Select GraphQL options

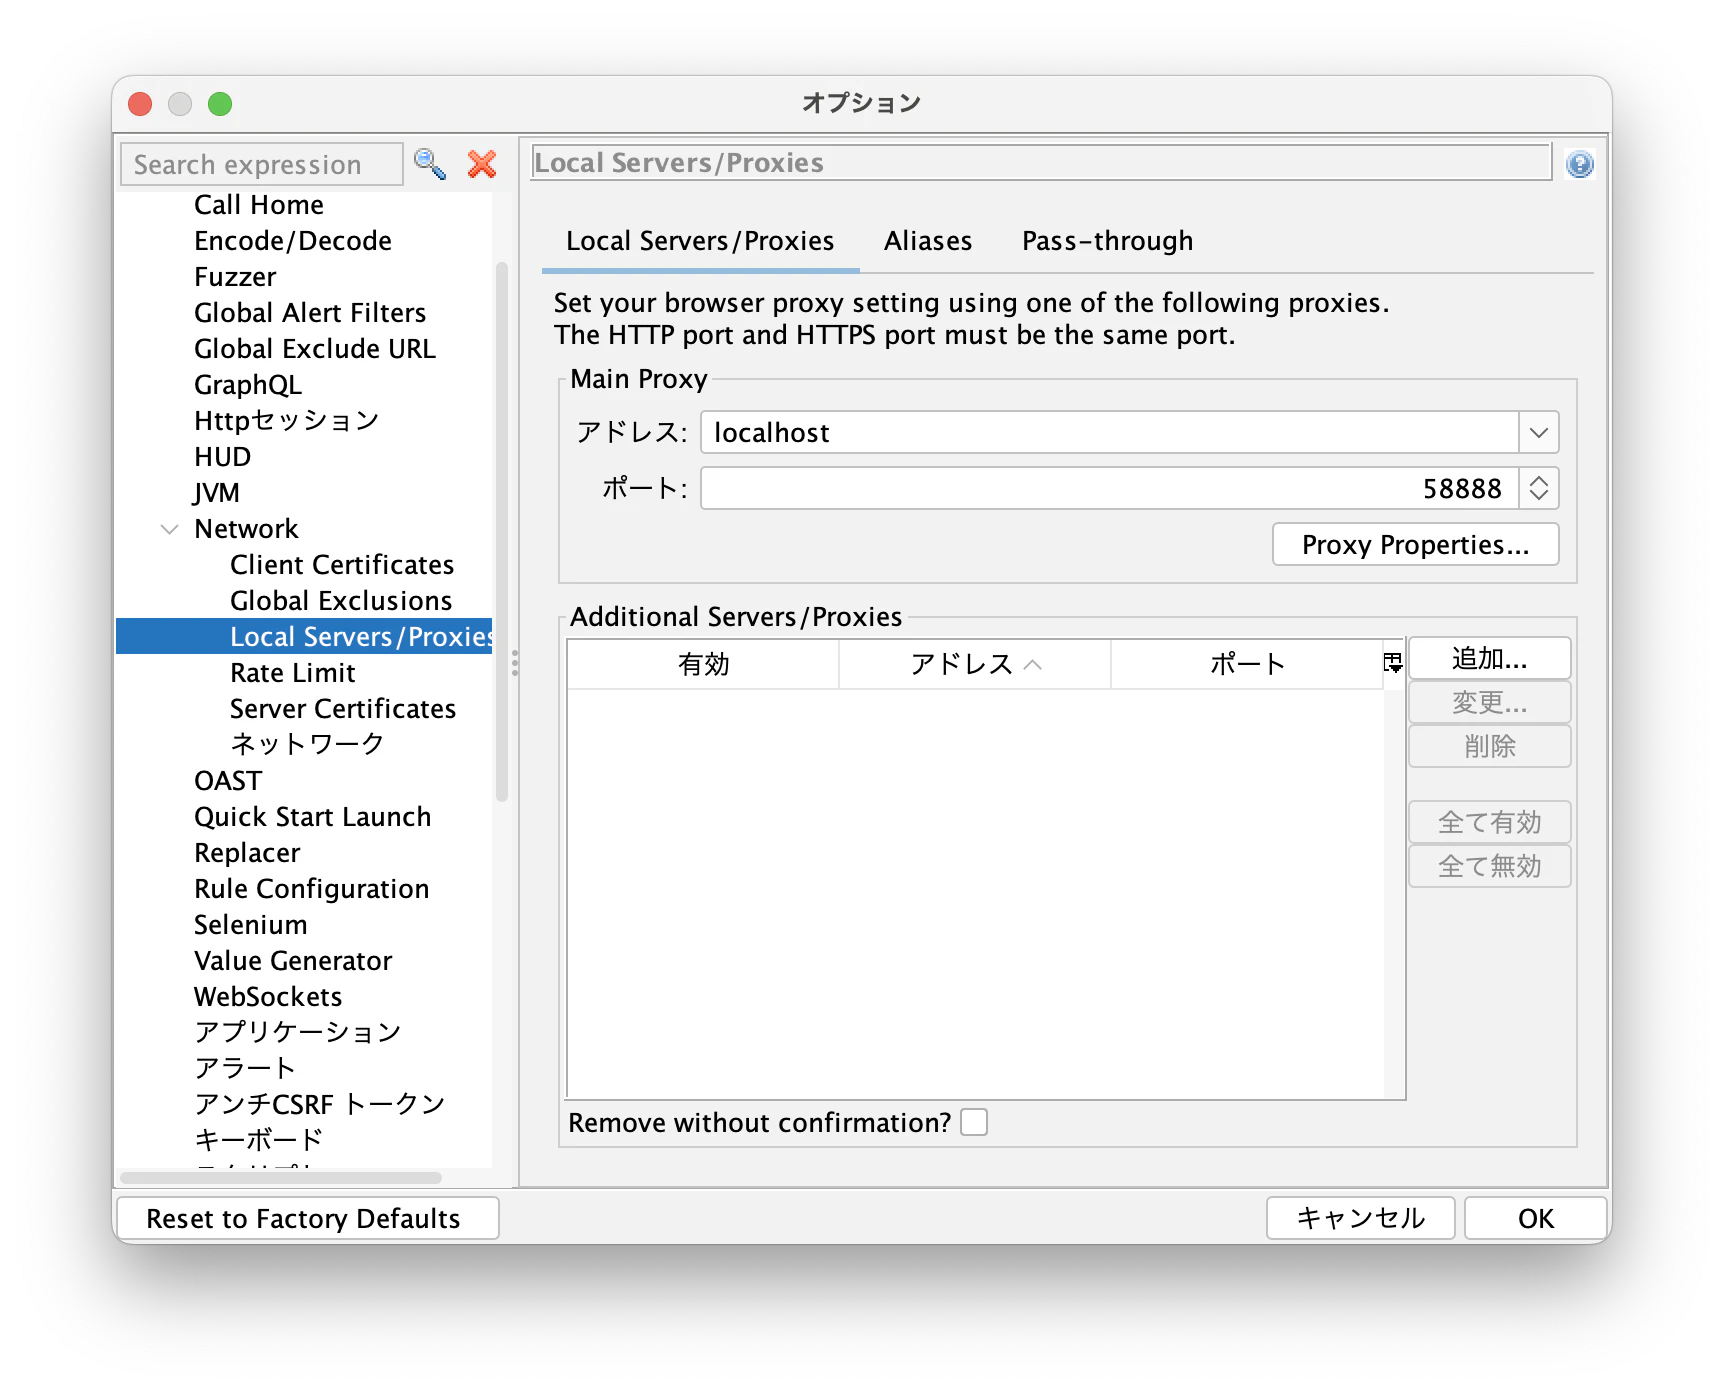(248, 385)
